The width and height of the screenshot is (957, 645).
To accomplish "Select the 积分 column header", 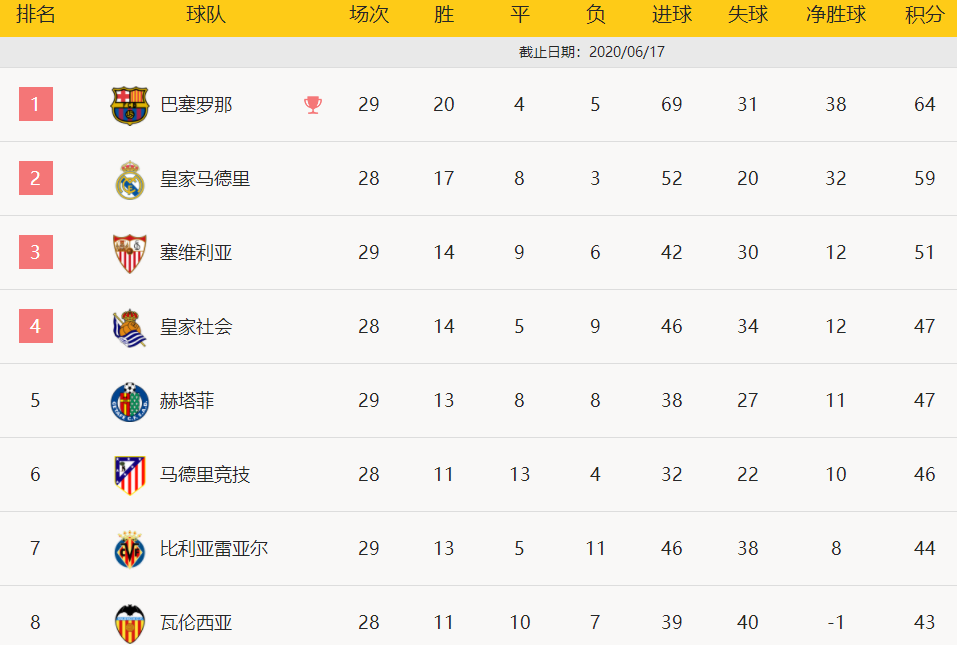I will (924, 15).
